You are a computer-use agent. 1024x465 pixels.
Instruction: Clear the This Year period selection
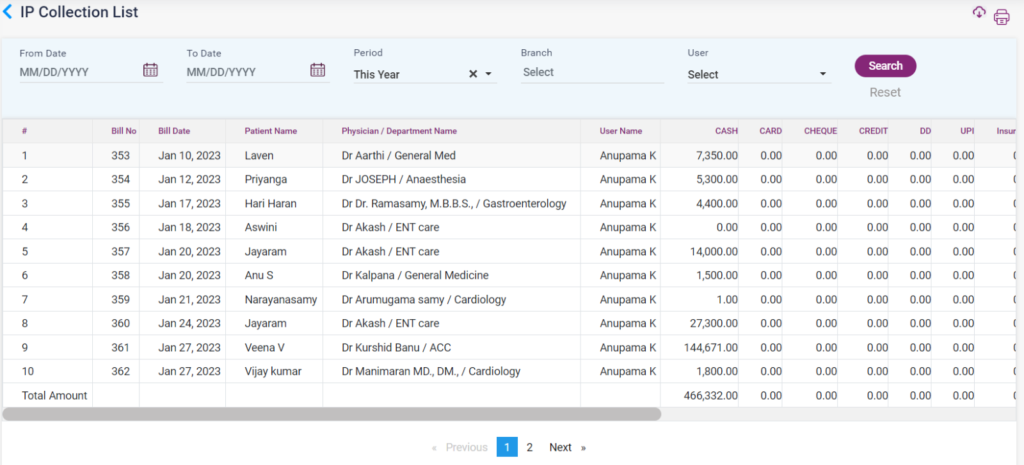coord(473,74)
